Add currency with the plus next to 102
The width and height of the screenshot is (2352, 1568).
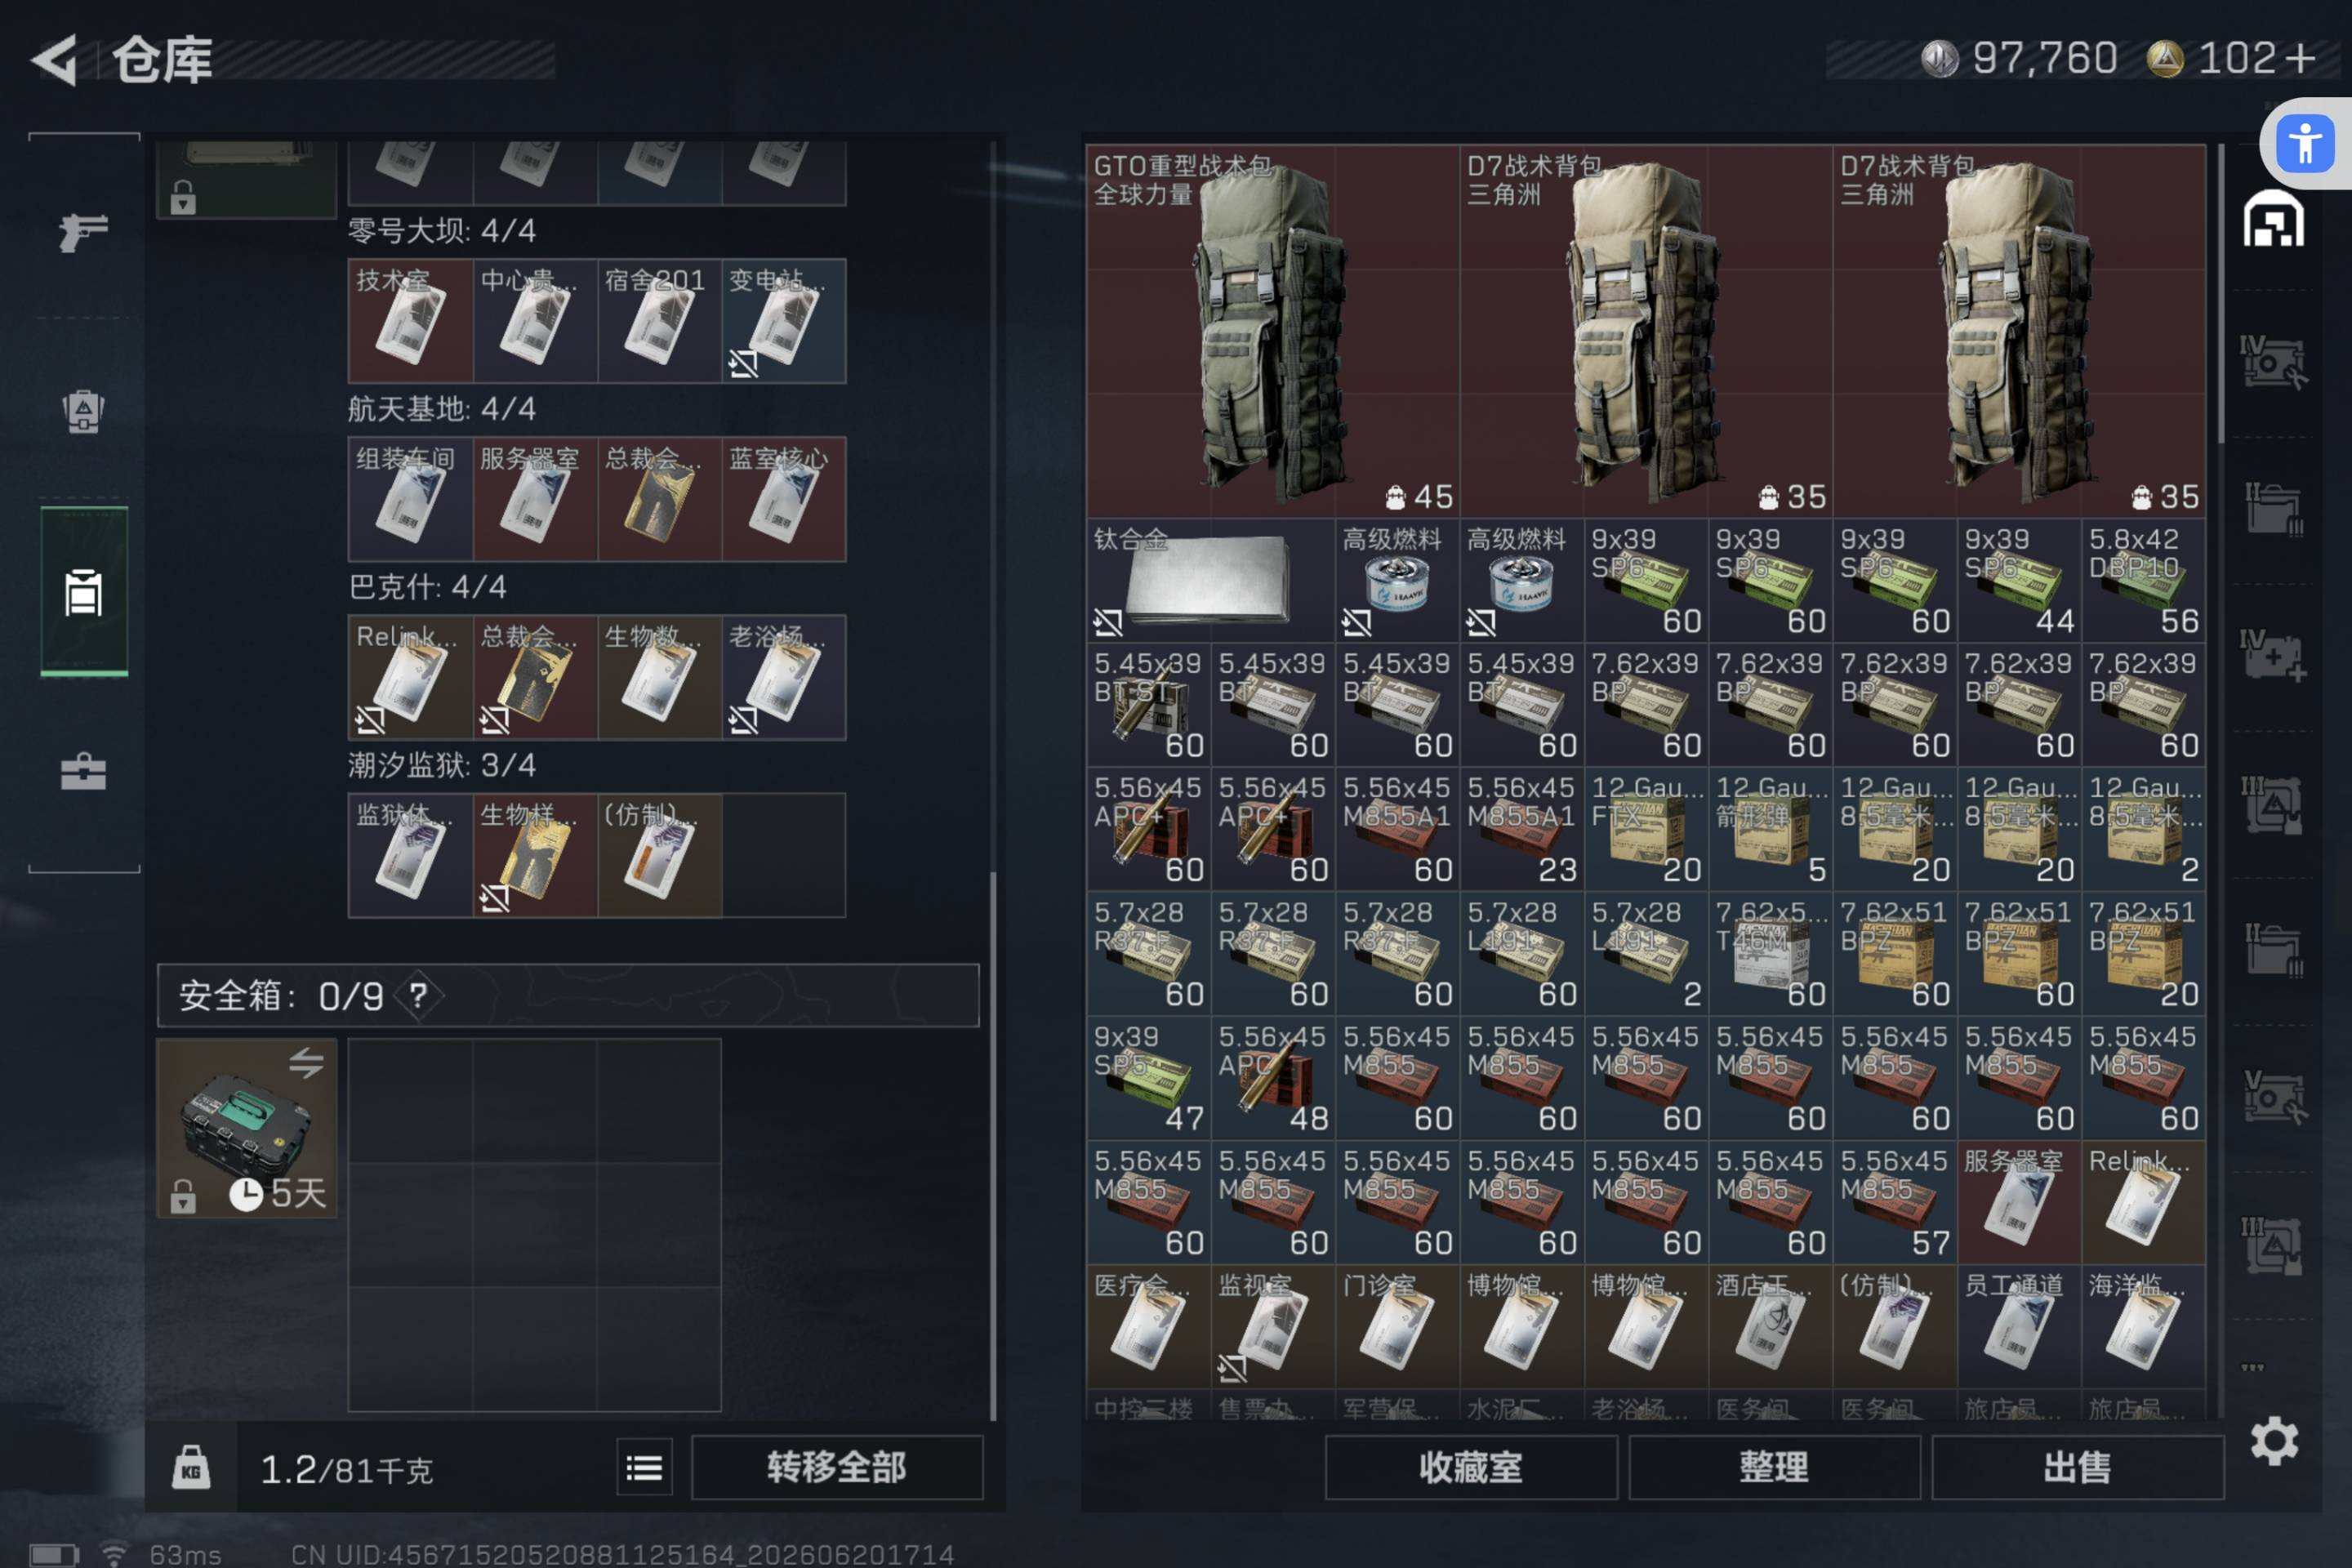(x=2300, y=58)
